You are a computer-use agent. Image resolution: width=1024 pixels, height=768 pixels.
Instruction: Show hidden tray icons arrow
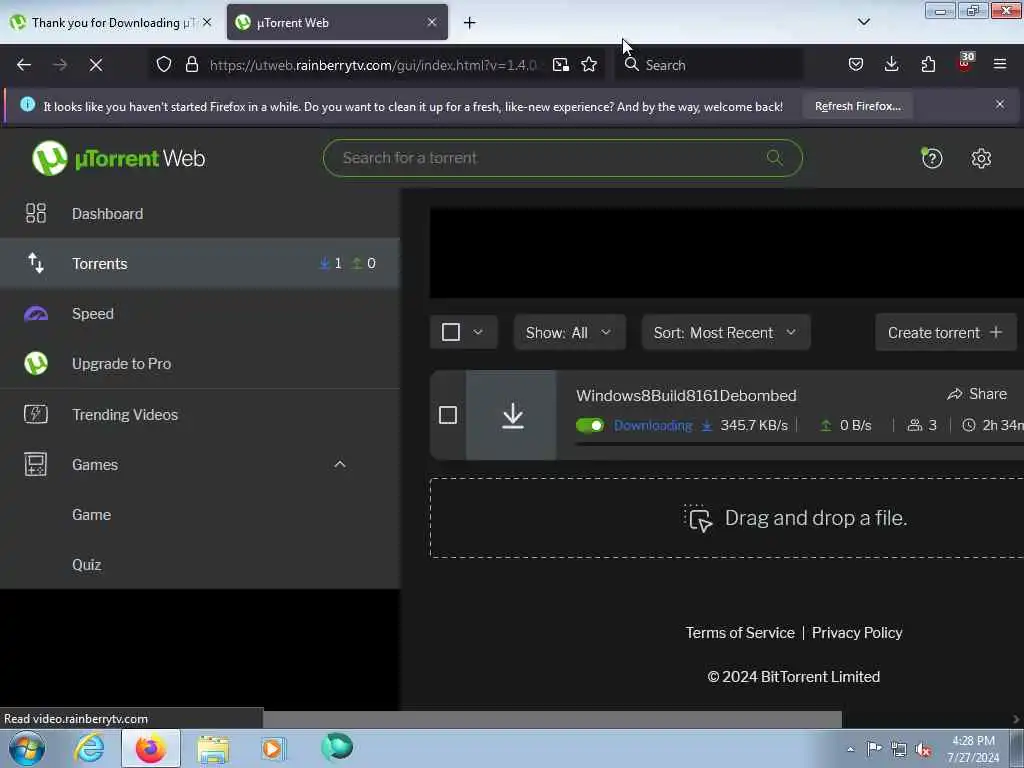click(x=850, y=749)
